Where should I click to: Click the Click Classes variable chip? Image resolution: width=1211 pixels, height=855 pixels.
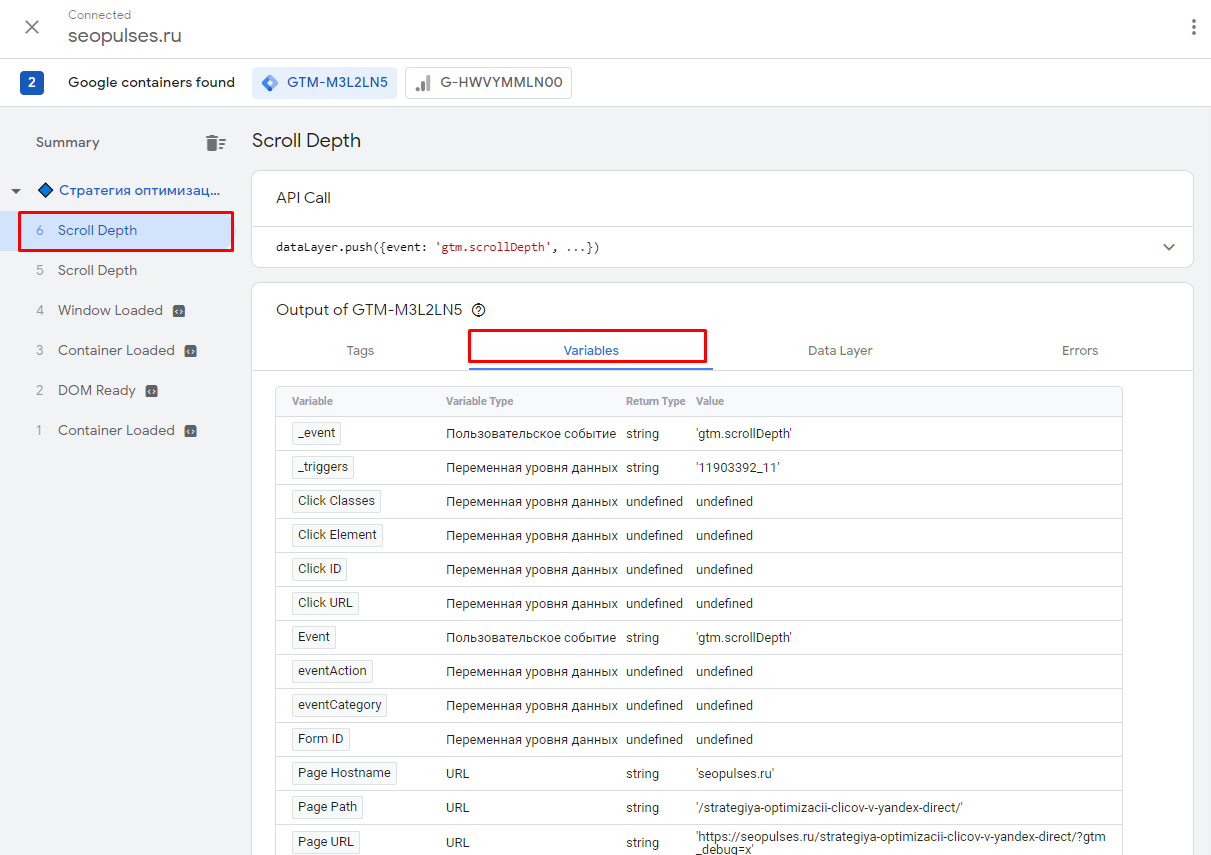pos(336,501)
